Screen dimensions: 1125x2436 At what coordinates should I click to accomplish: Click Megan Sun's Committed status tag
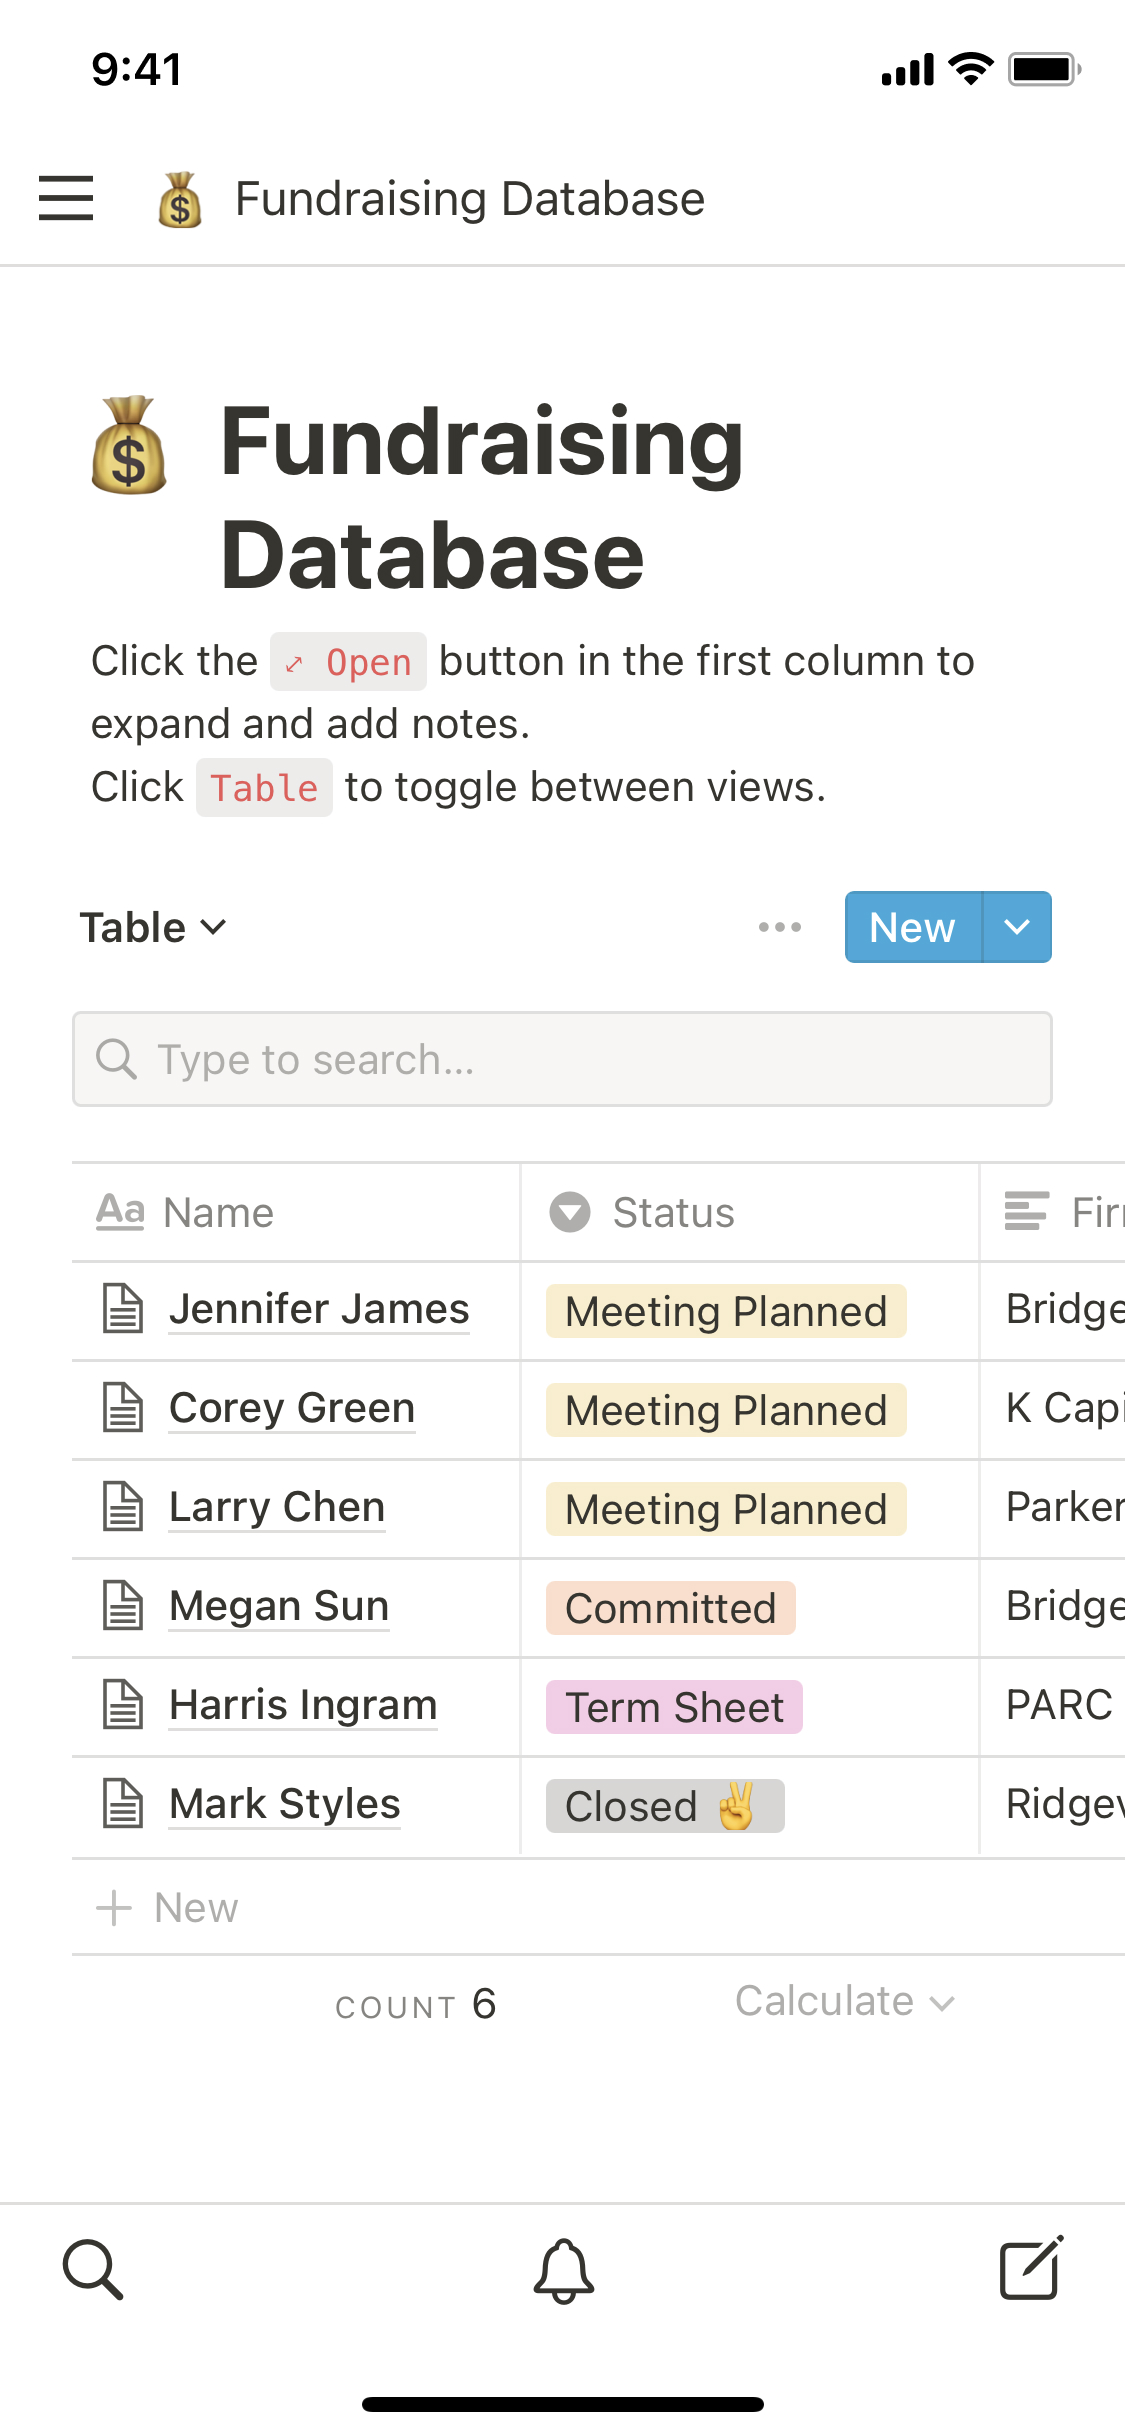pos(670,1608)
